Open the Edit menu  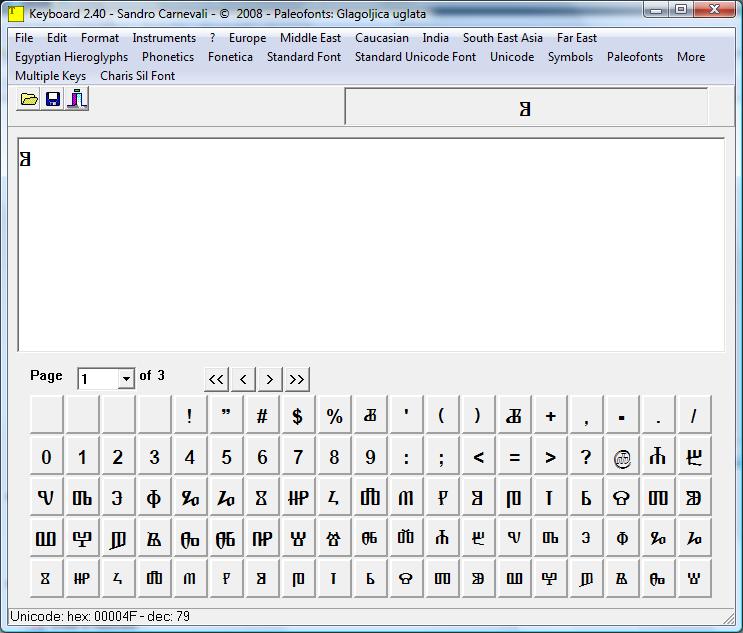(x=57, y=38)
